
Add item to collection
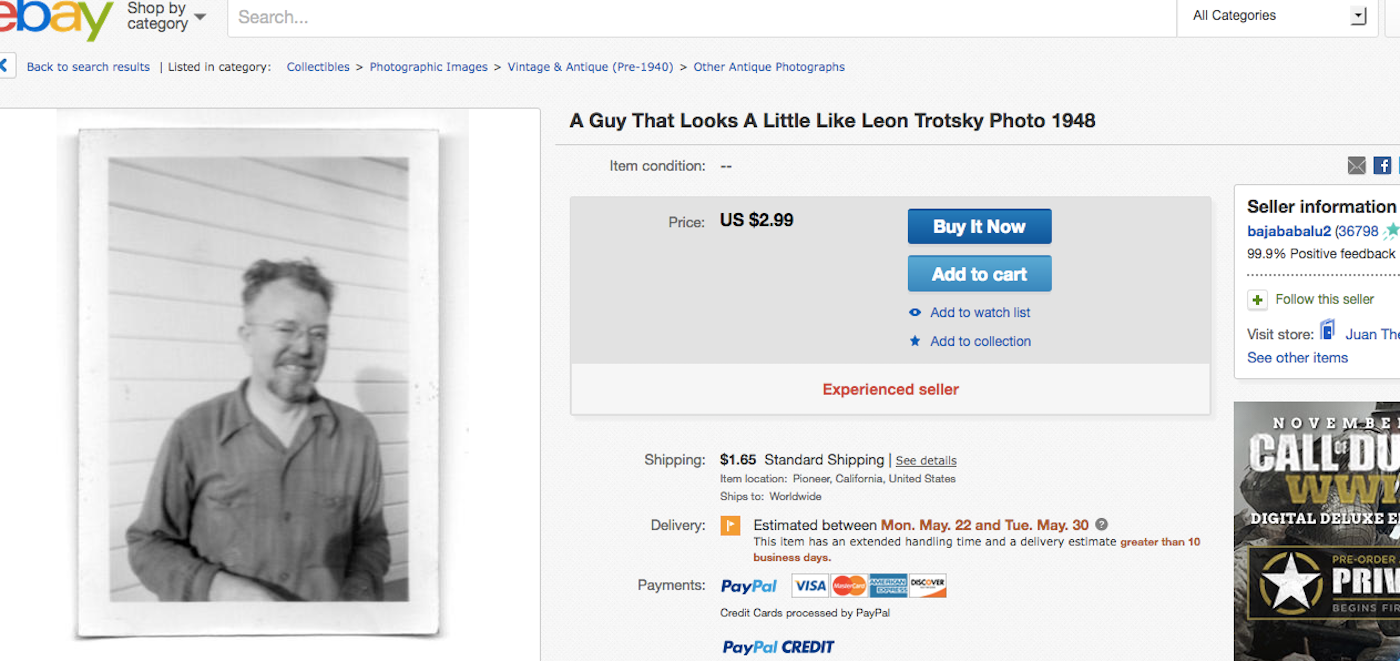coord(979,341)
